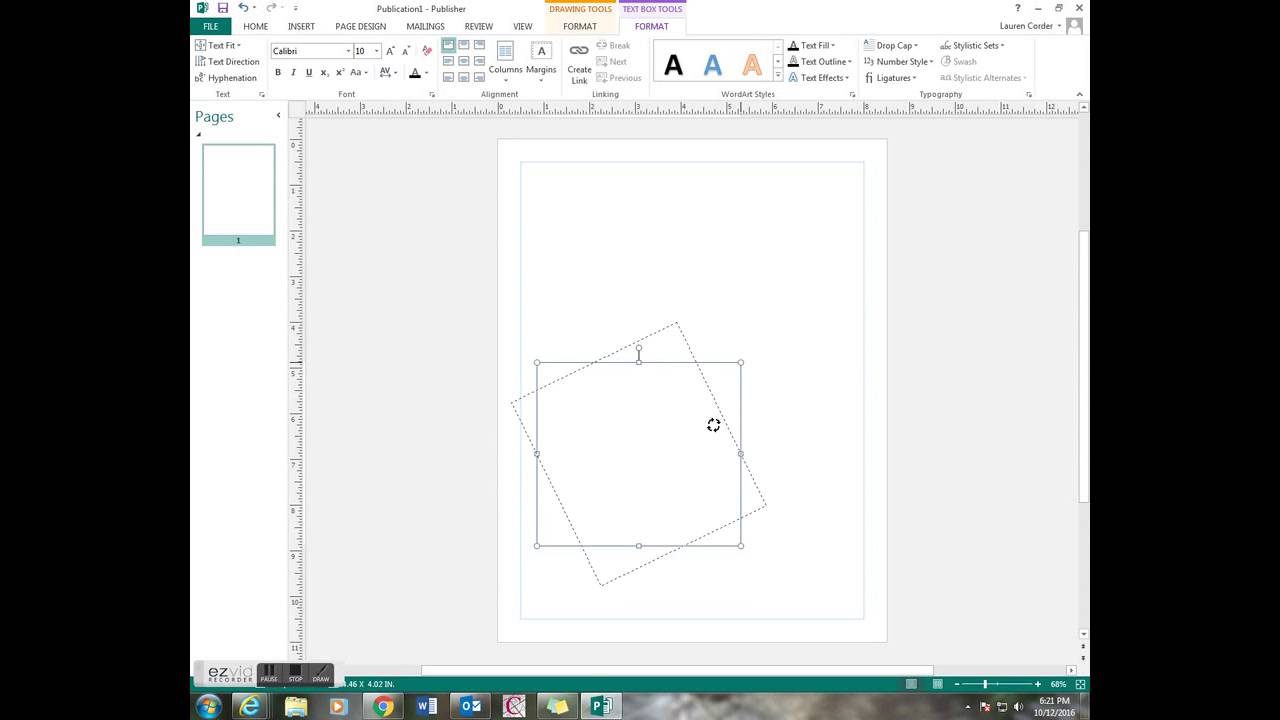Toggle Italic formatting
Image resolution: width=1280 pixels, height=720 pixels.
pos(293,73)
